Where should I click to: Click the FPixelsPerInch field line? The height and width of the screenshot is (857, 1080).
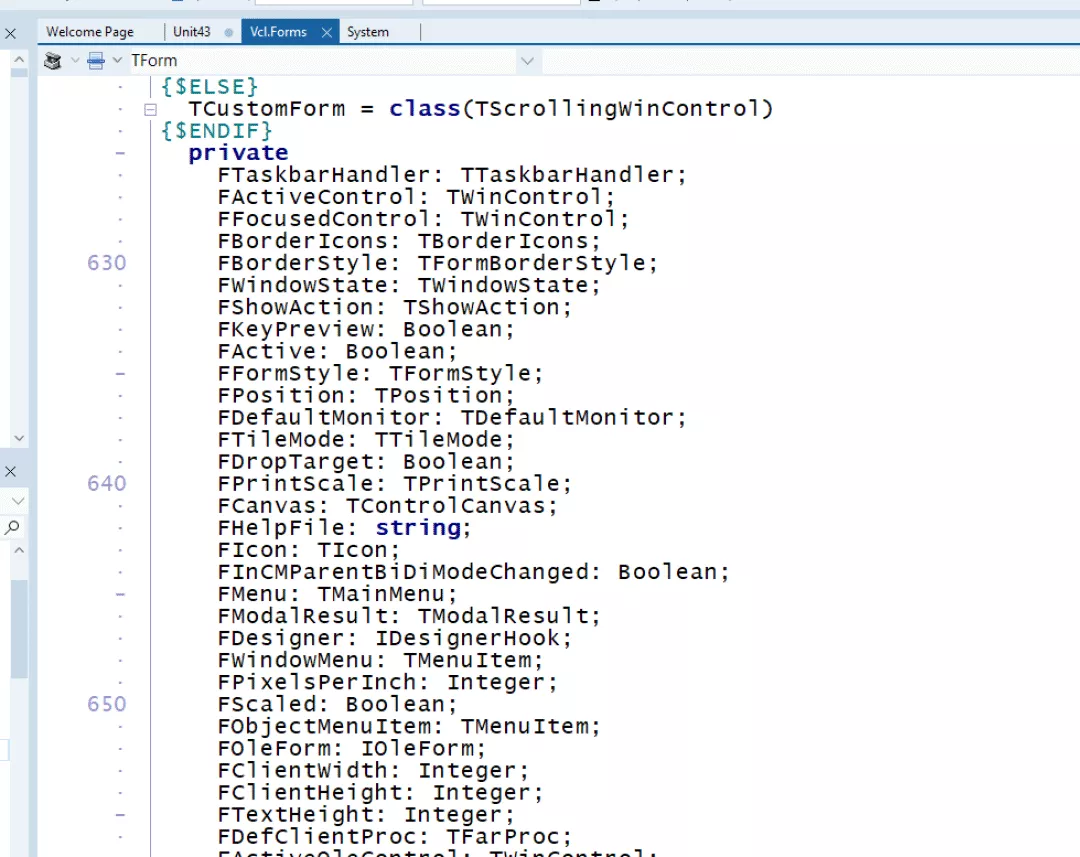(388, 682)
